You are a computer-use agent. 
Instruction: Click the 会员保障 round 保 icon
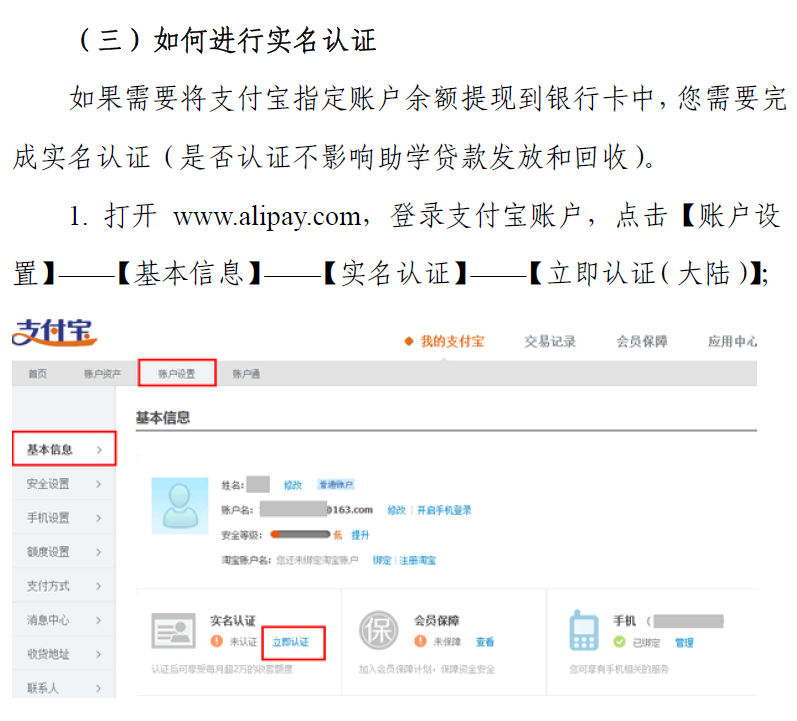click(378, 631)
